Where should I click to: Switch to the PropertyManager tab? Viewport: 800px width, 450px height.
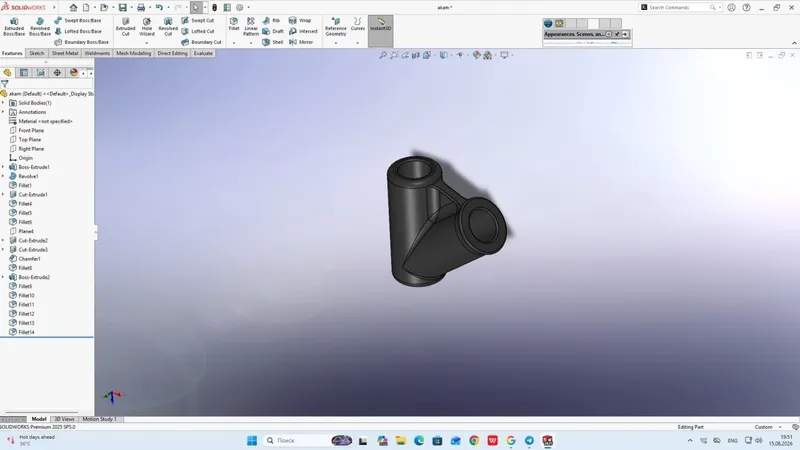coord(23,72)
